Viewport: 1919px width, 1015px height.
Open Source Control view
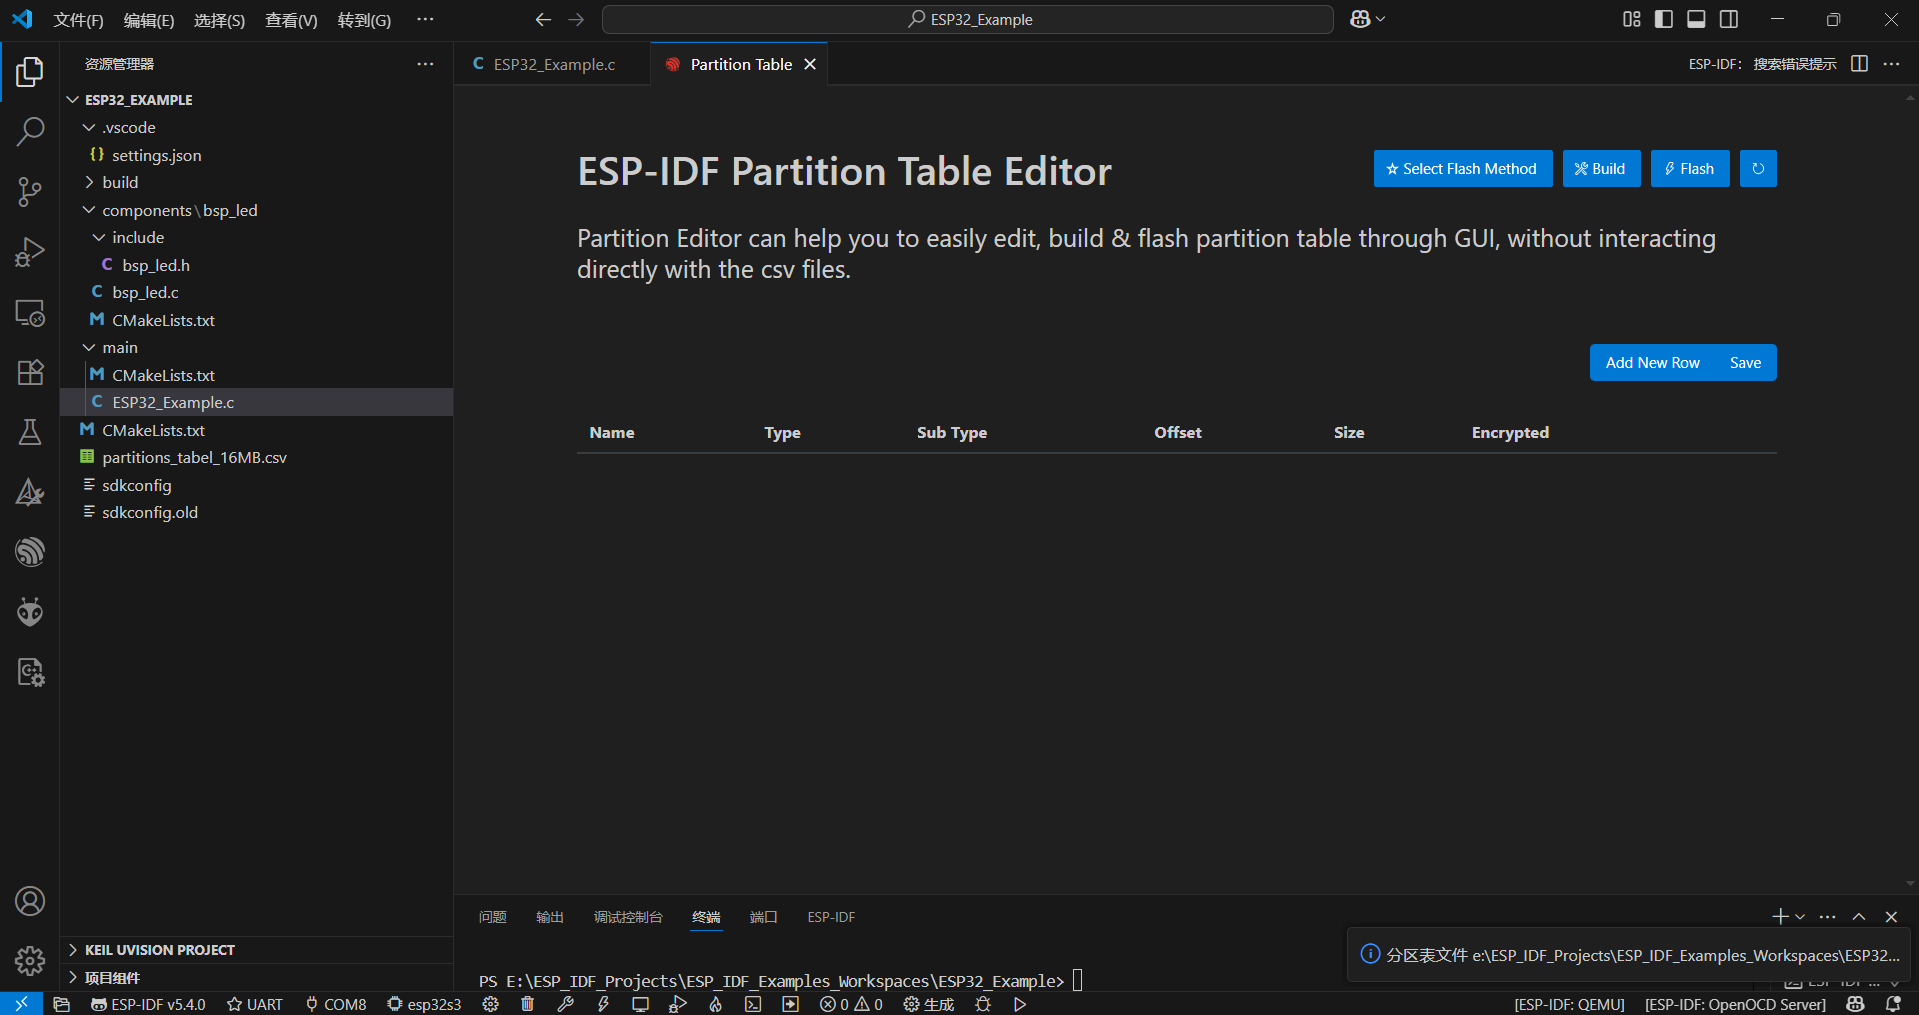[x=30, y=191]
